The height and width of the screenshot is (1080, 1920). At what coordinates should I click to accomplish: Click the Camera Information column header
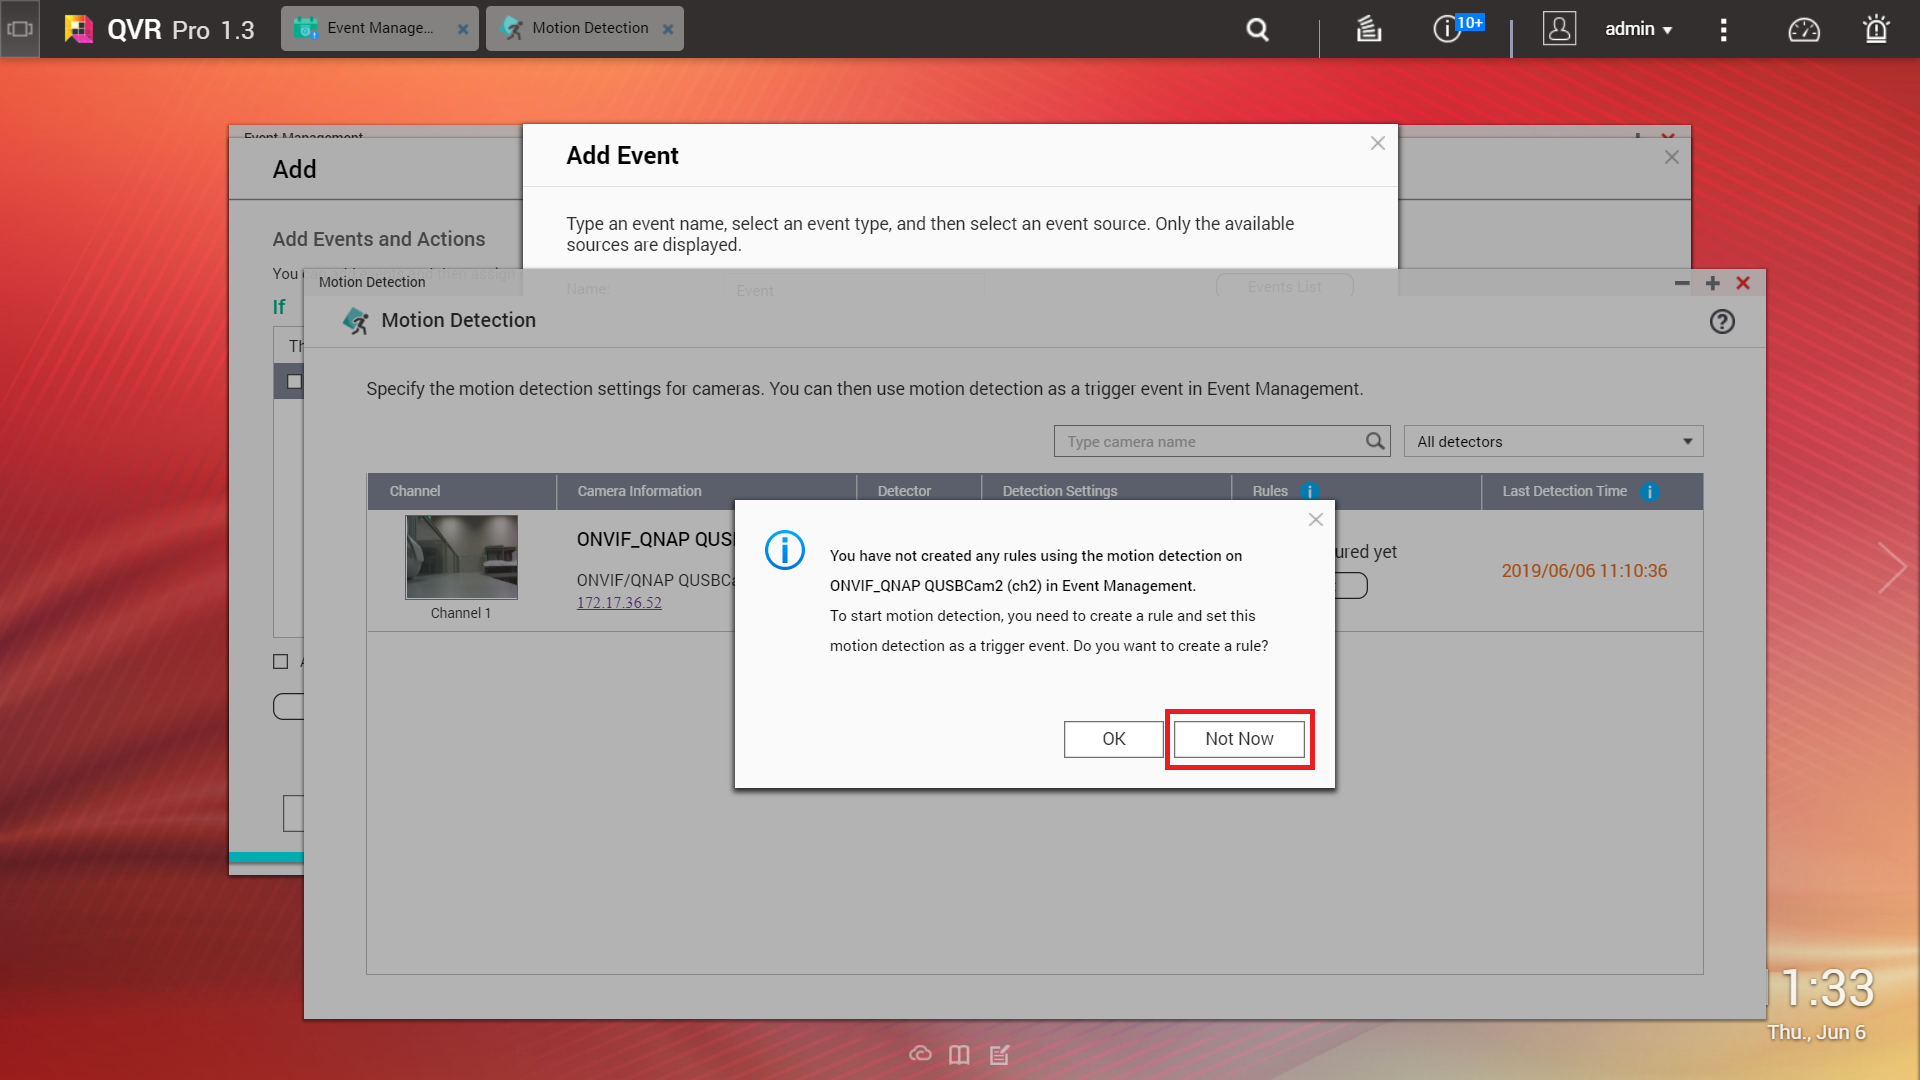click(x=706, y=491)
